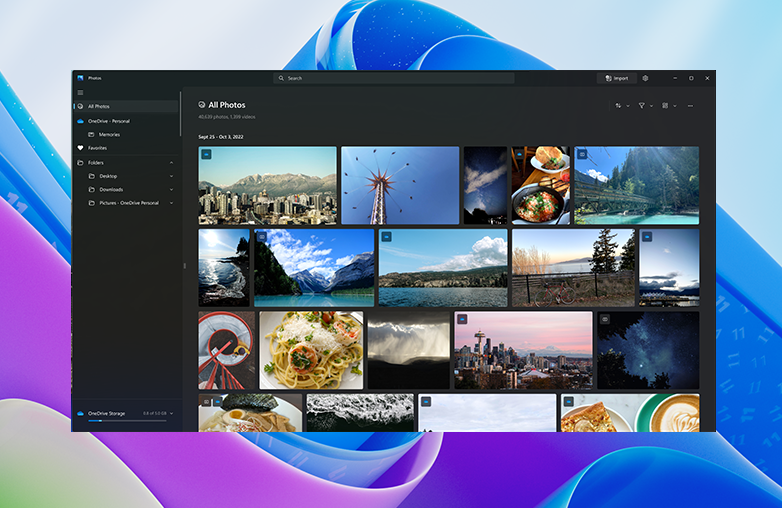Click the Photos app icon in title bar
This screenshot has height=508, width=782.
[x=80, y=78]
